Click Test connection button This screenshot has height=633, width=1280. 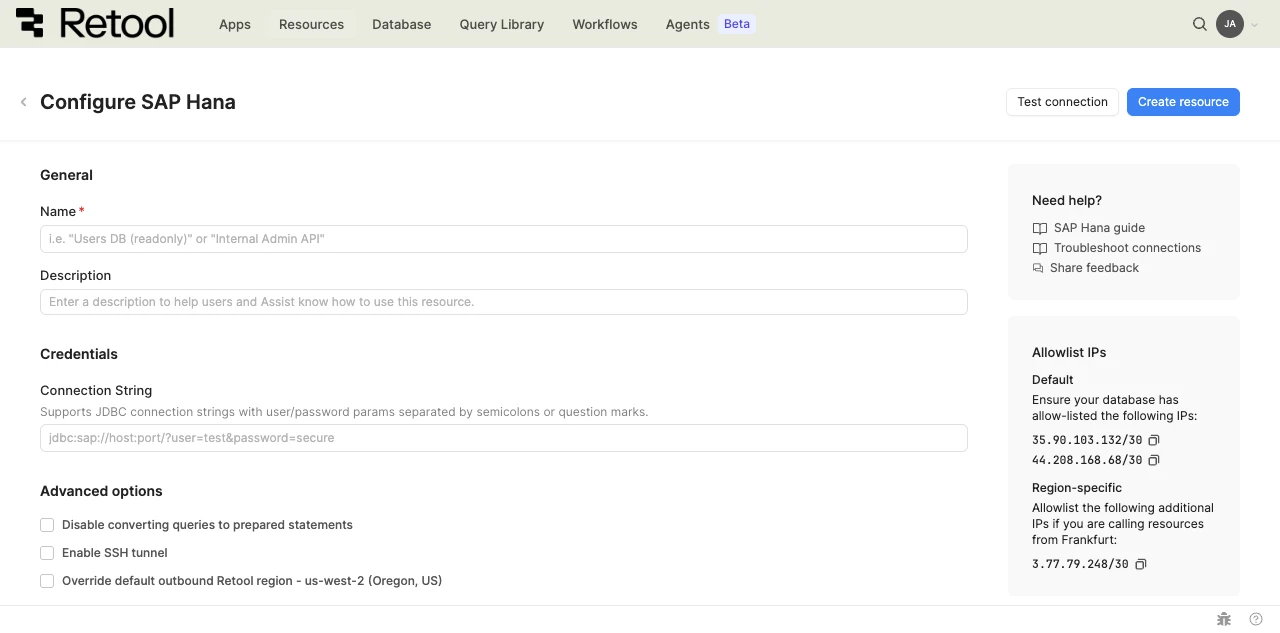[x=1062, y=102]
